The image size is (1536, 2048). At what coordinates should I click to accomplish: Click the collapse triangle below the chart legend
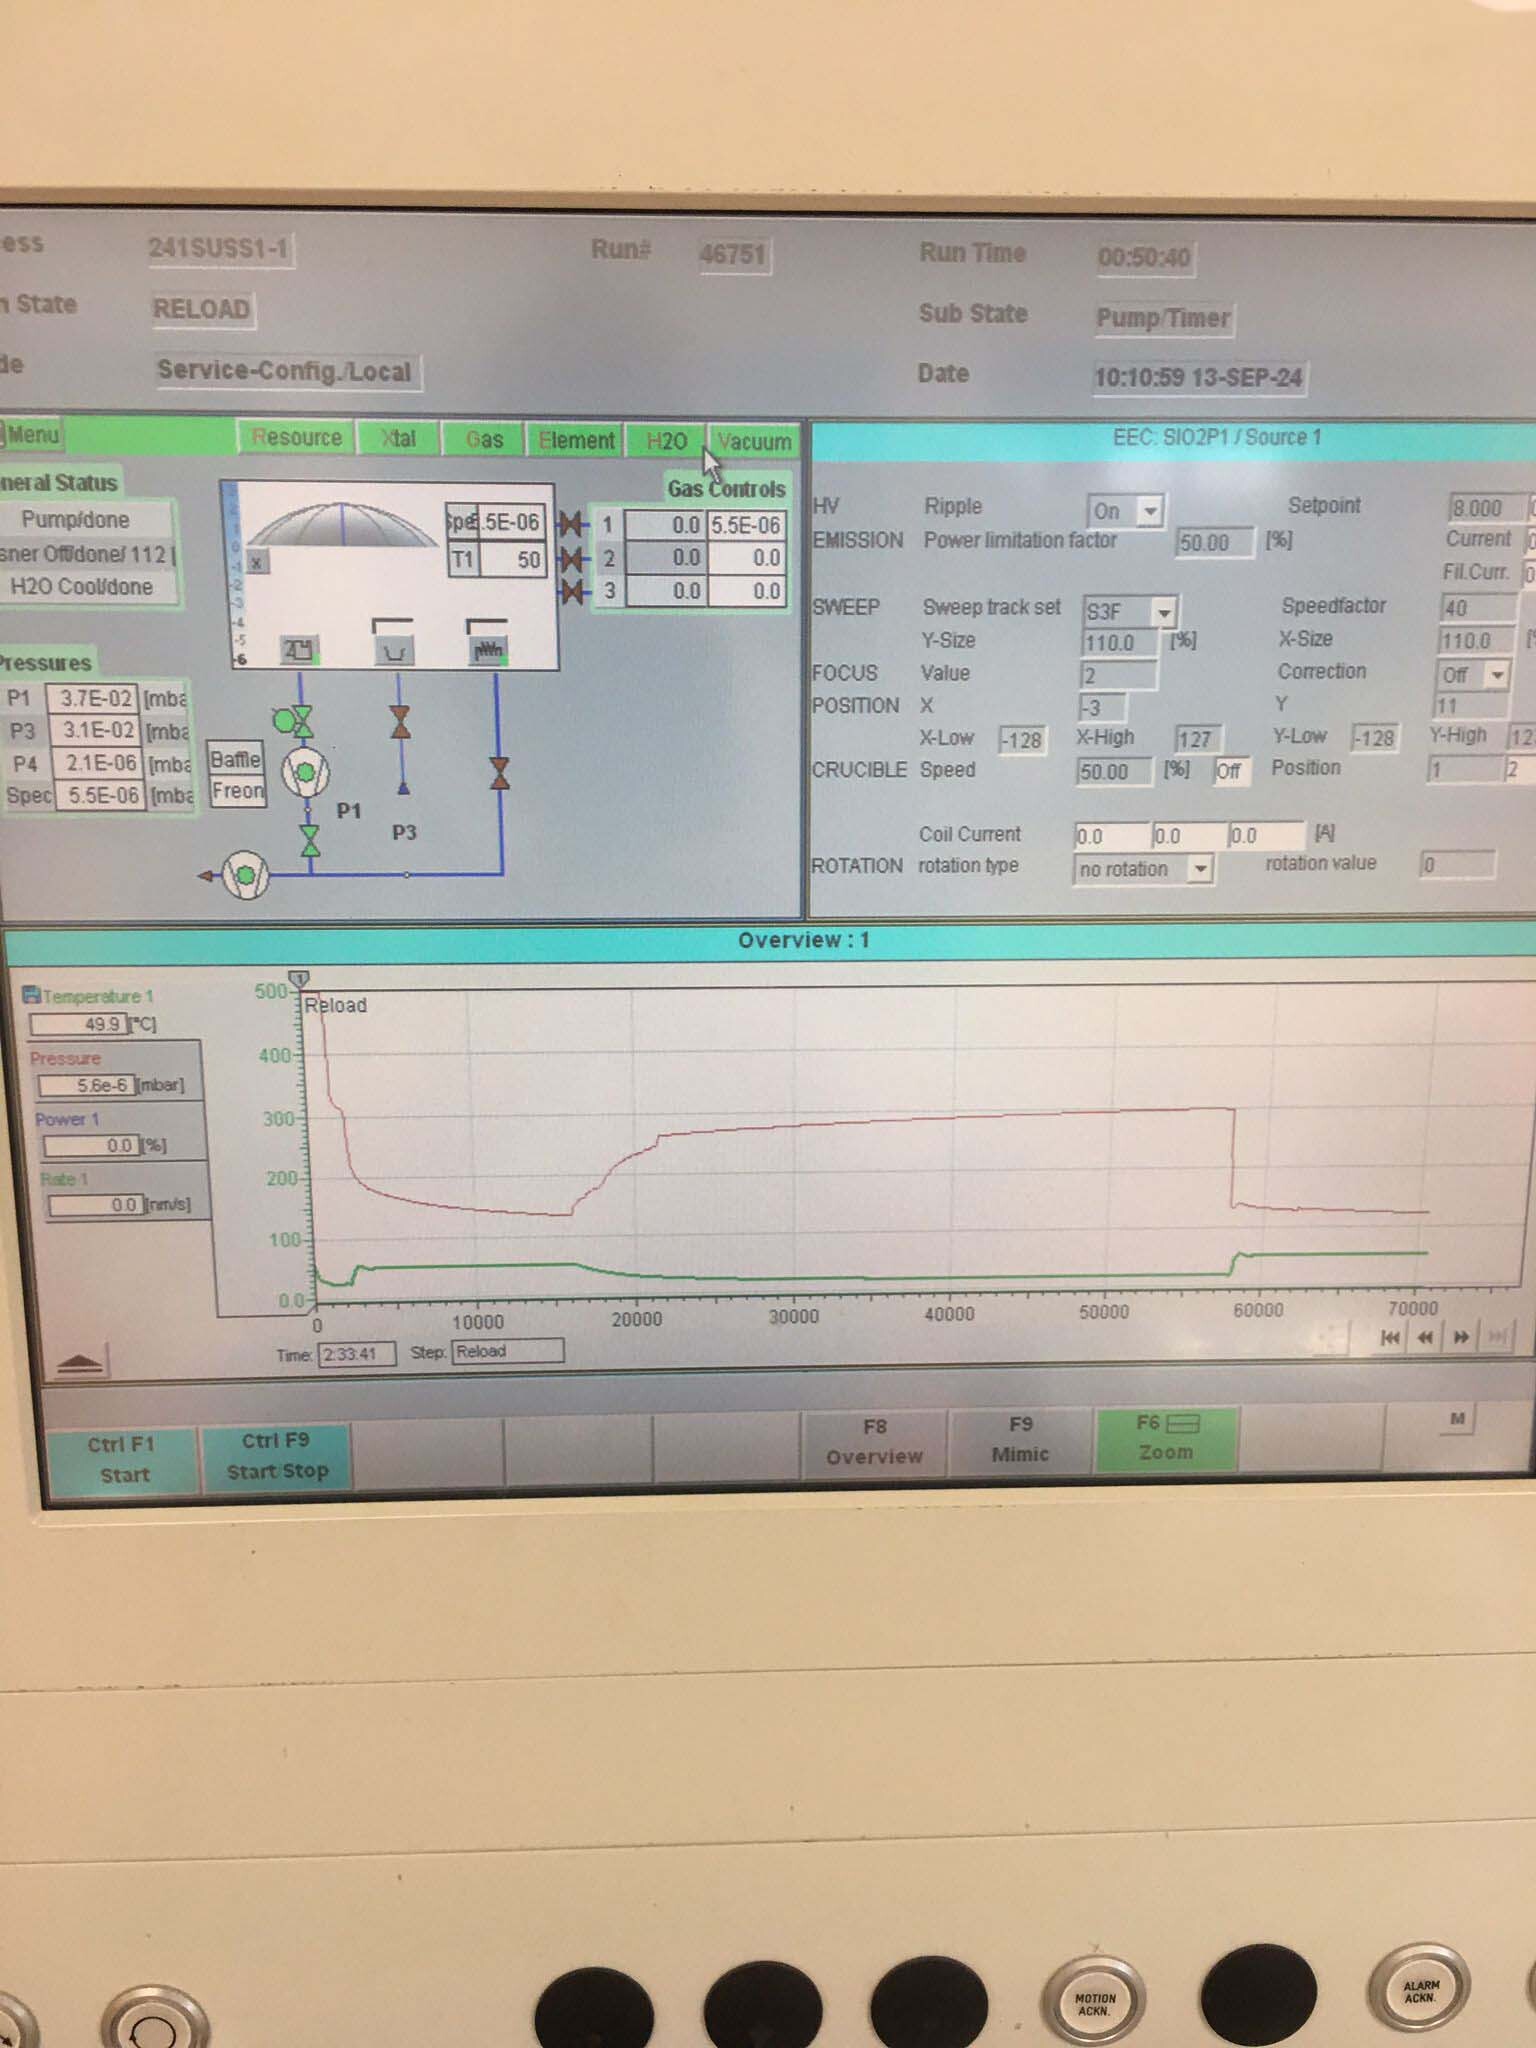[x=79, y=1362]
